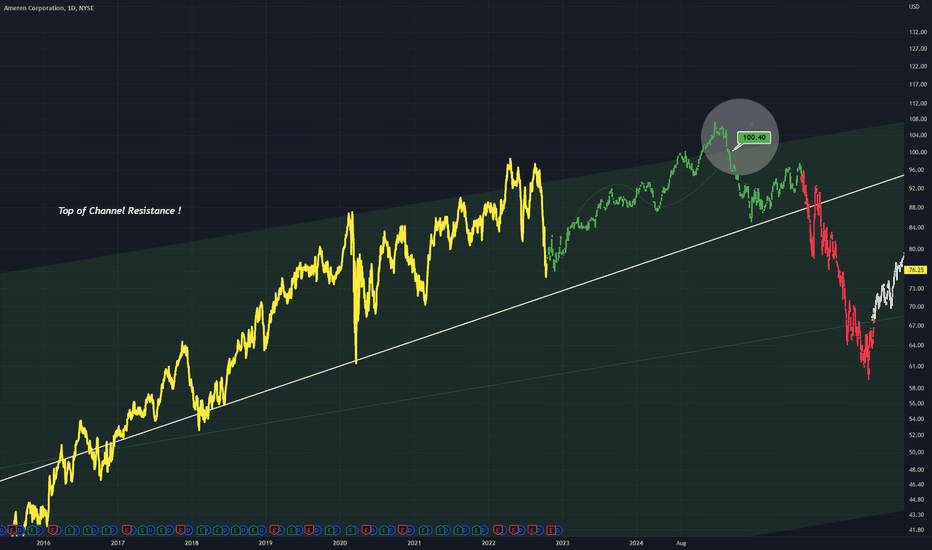Click the 2021 label on time axis

click(x=414, y=543)
